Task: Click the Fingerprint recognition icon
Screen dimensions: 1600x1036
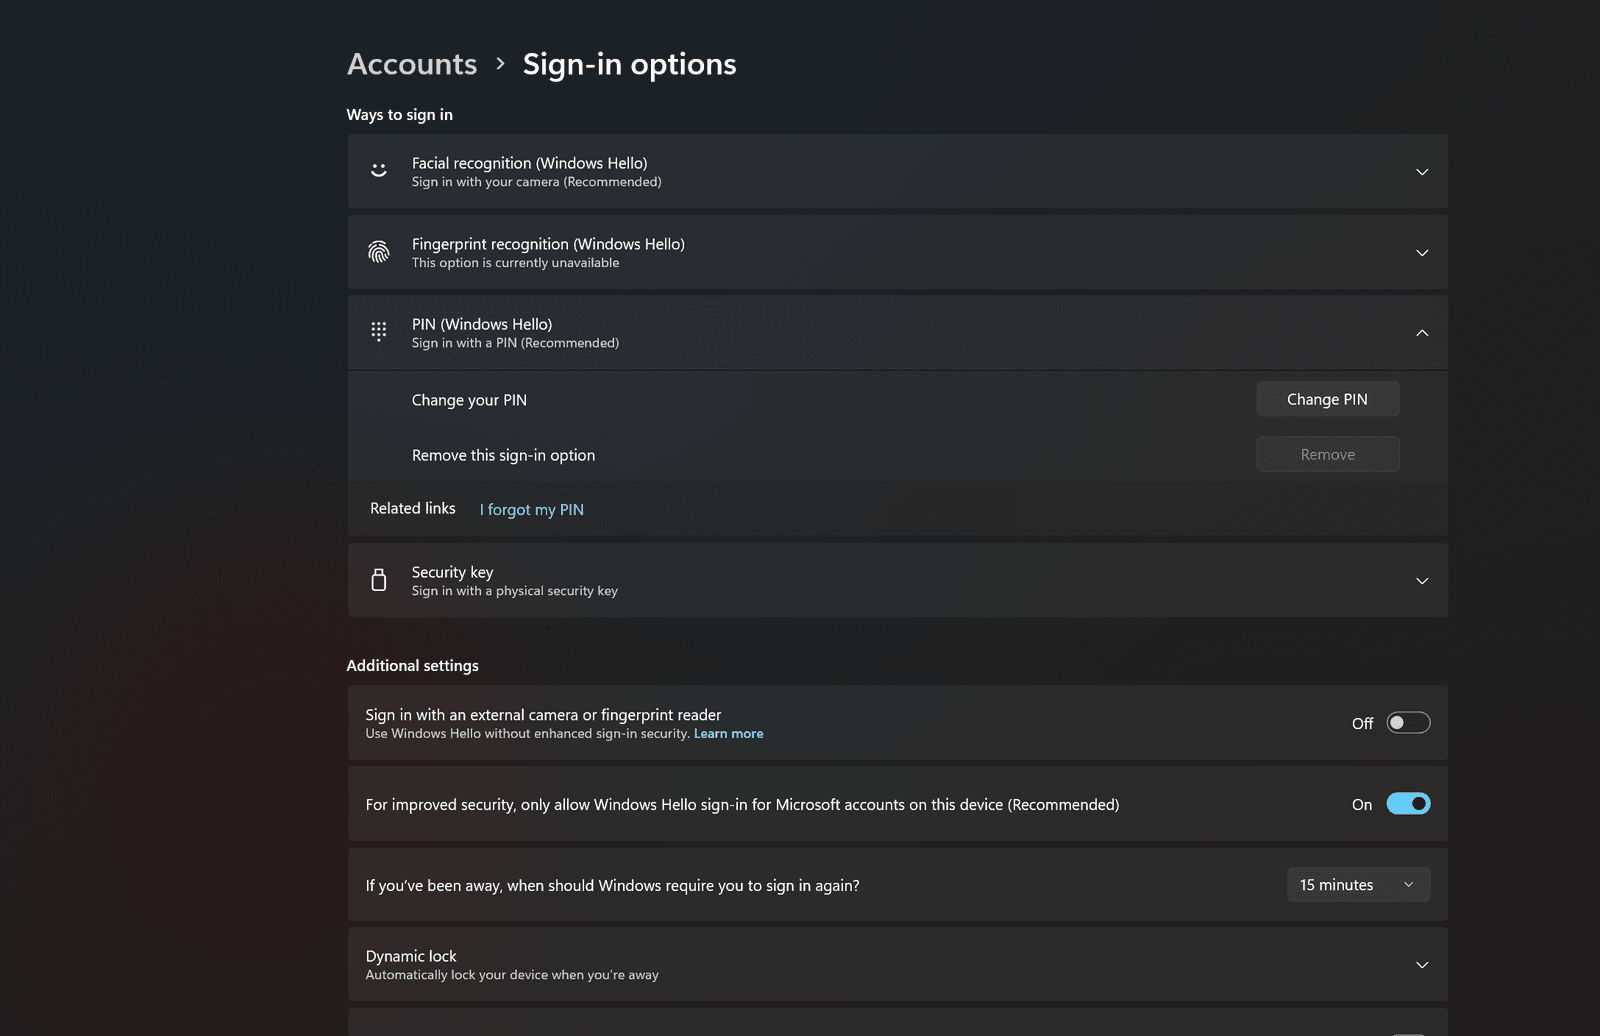Action: tap(378, 252)
